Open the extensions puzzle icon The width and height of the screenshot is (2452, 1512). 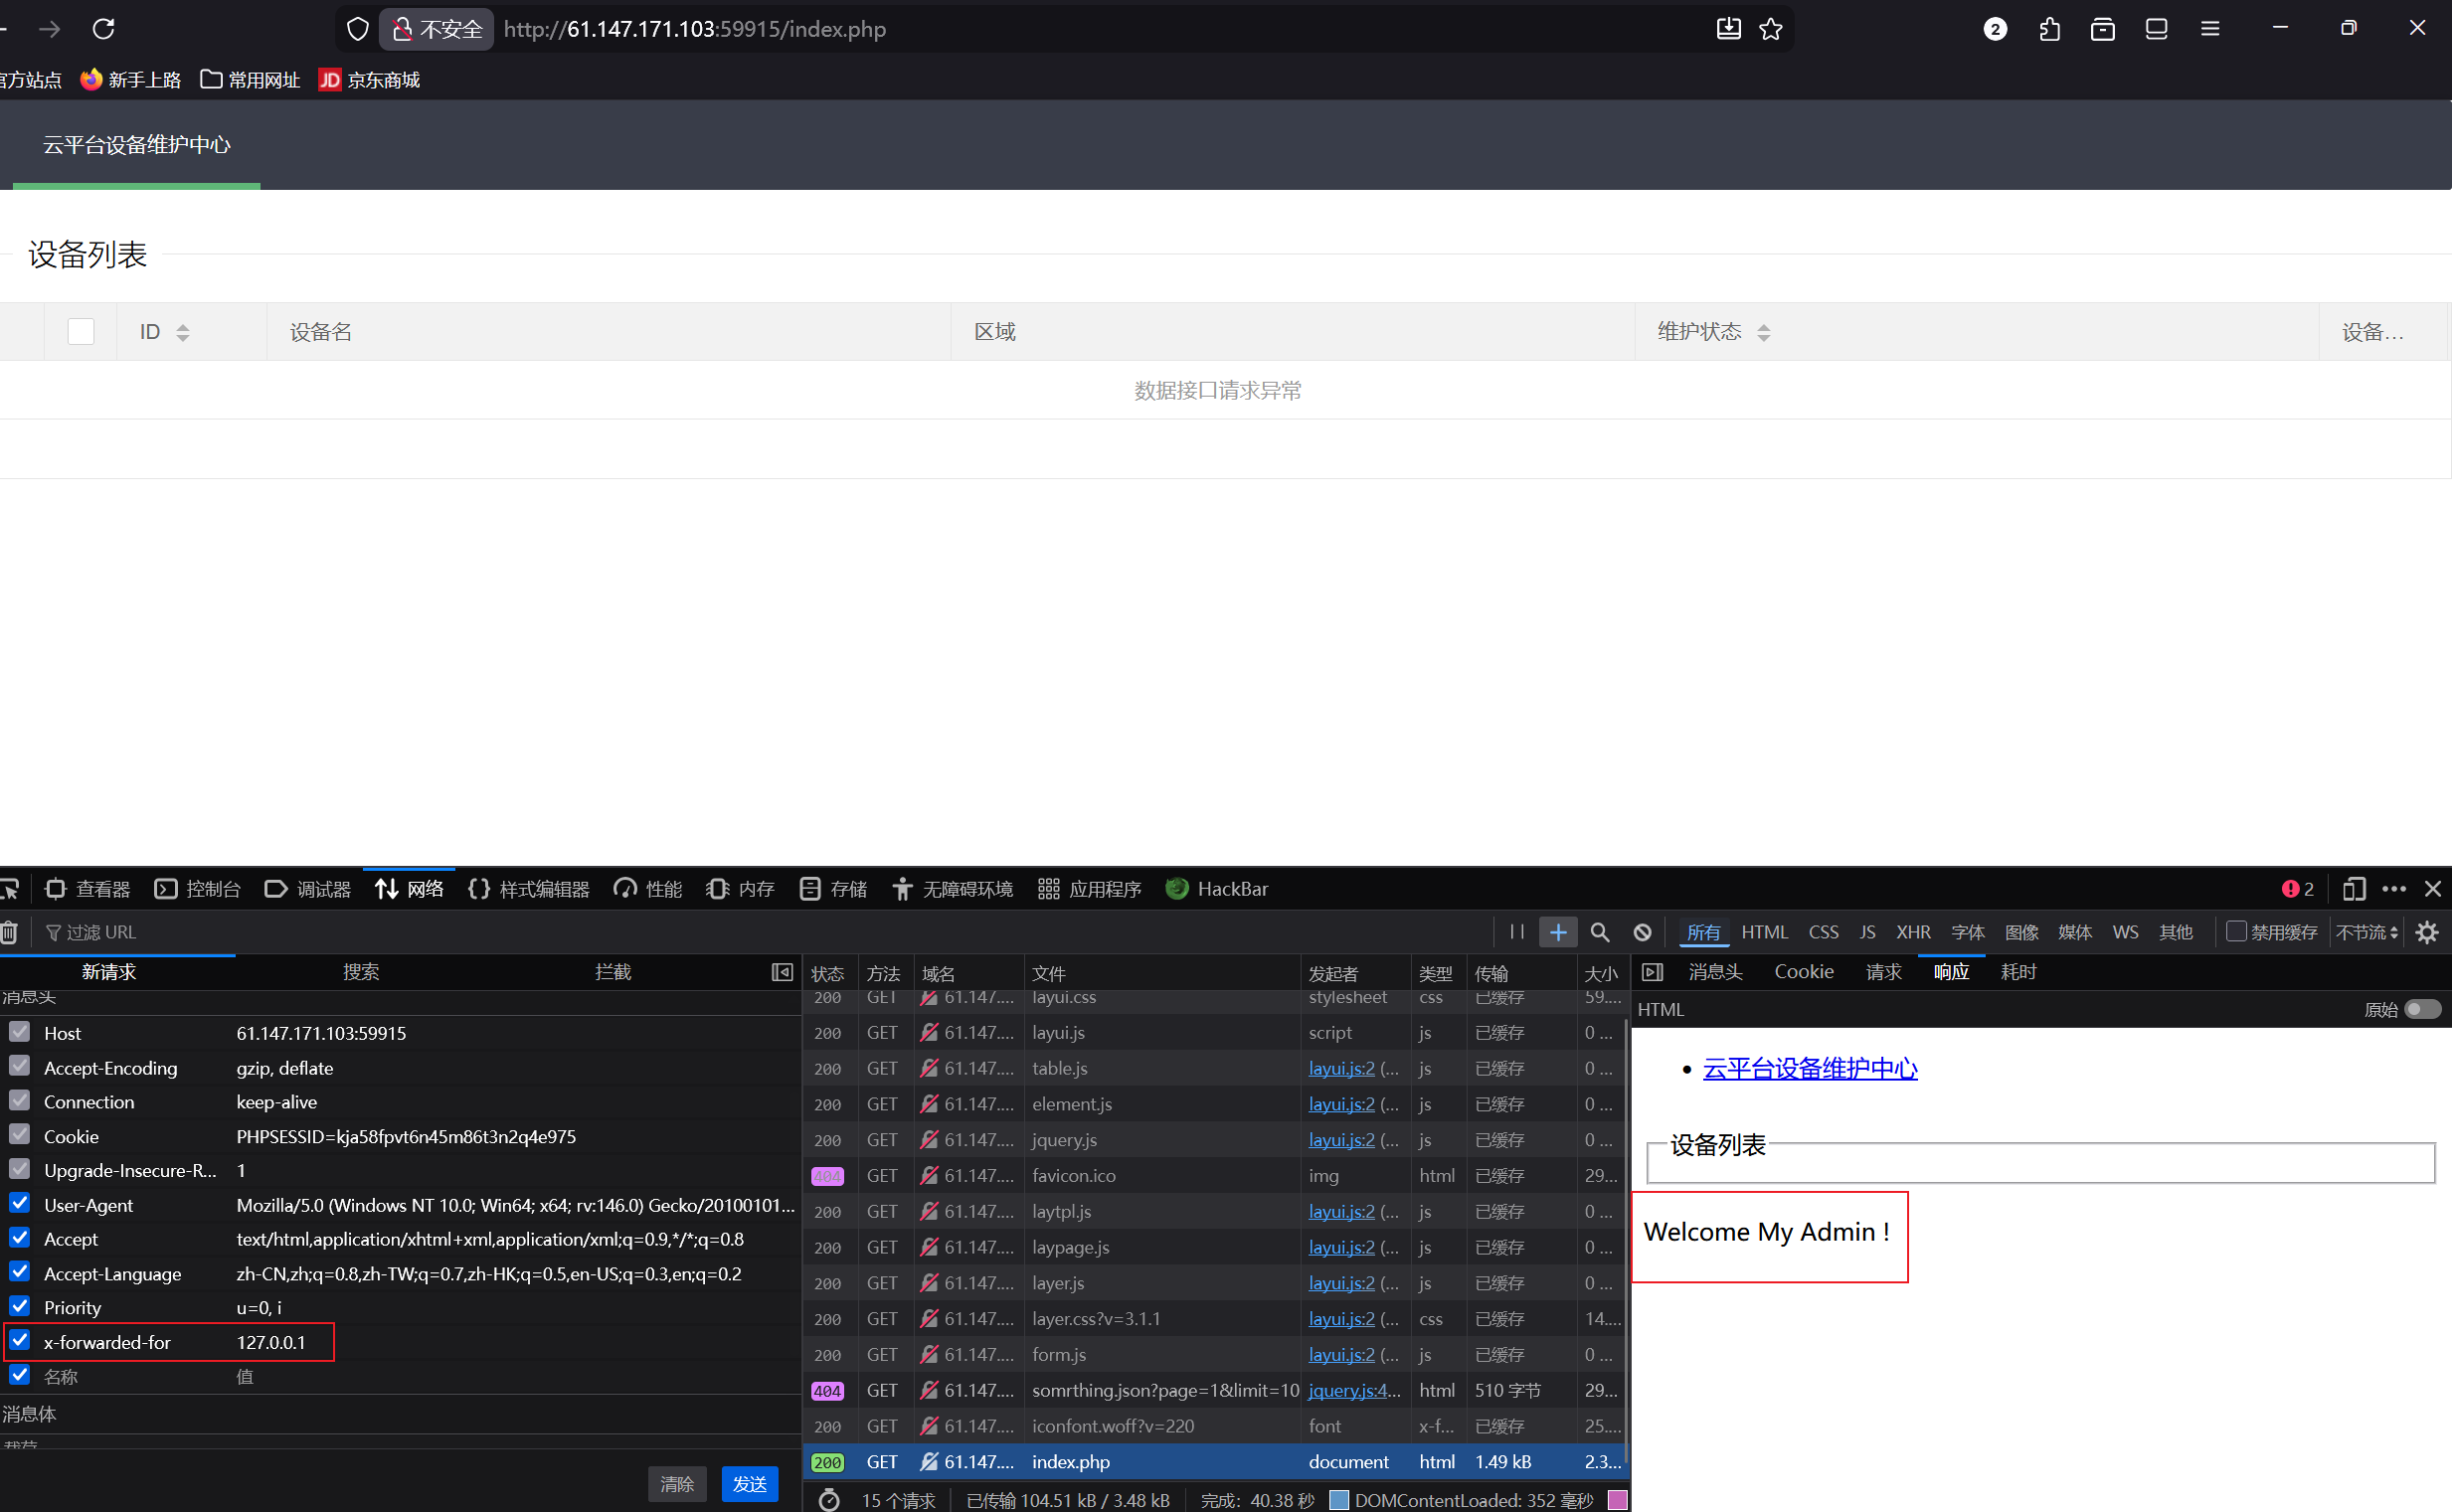2049,29
